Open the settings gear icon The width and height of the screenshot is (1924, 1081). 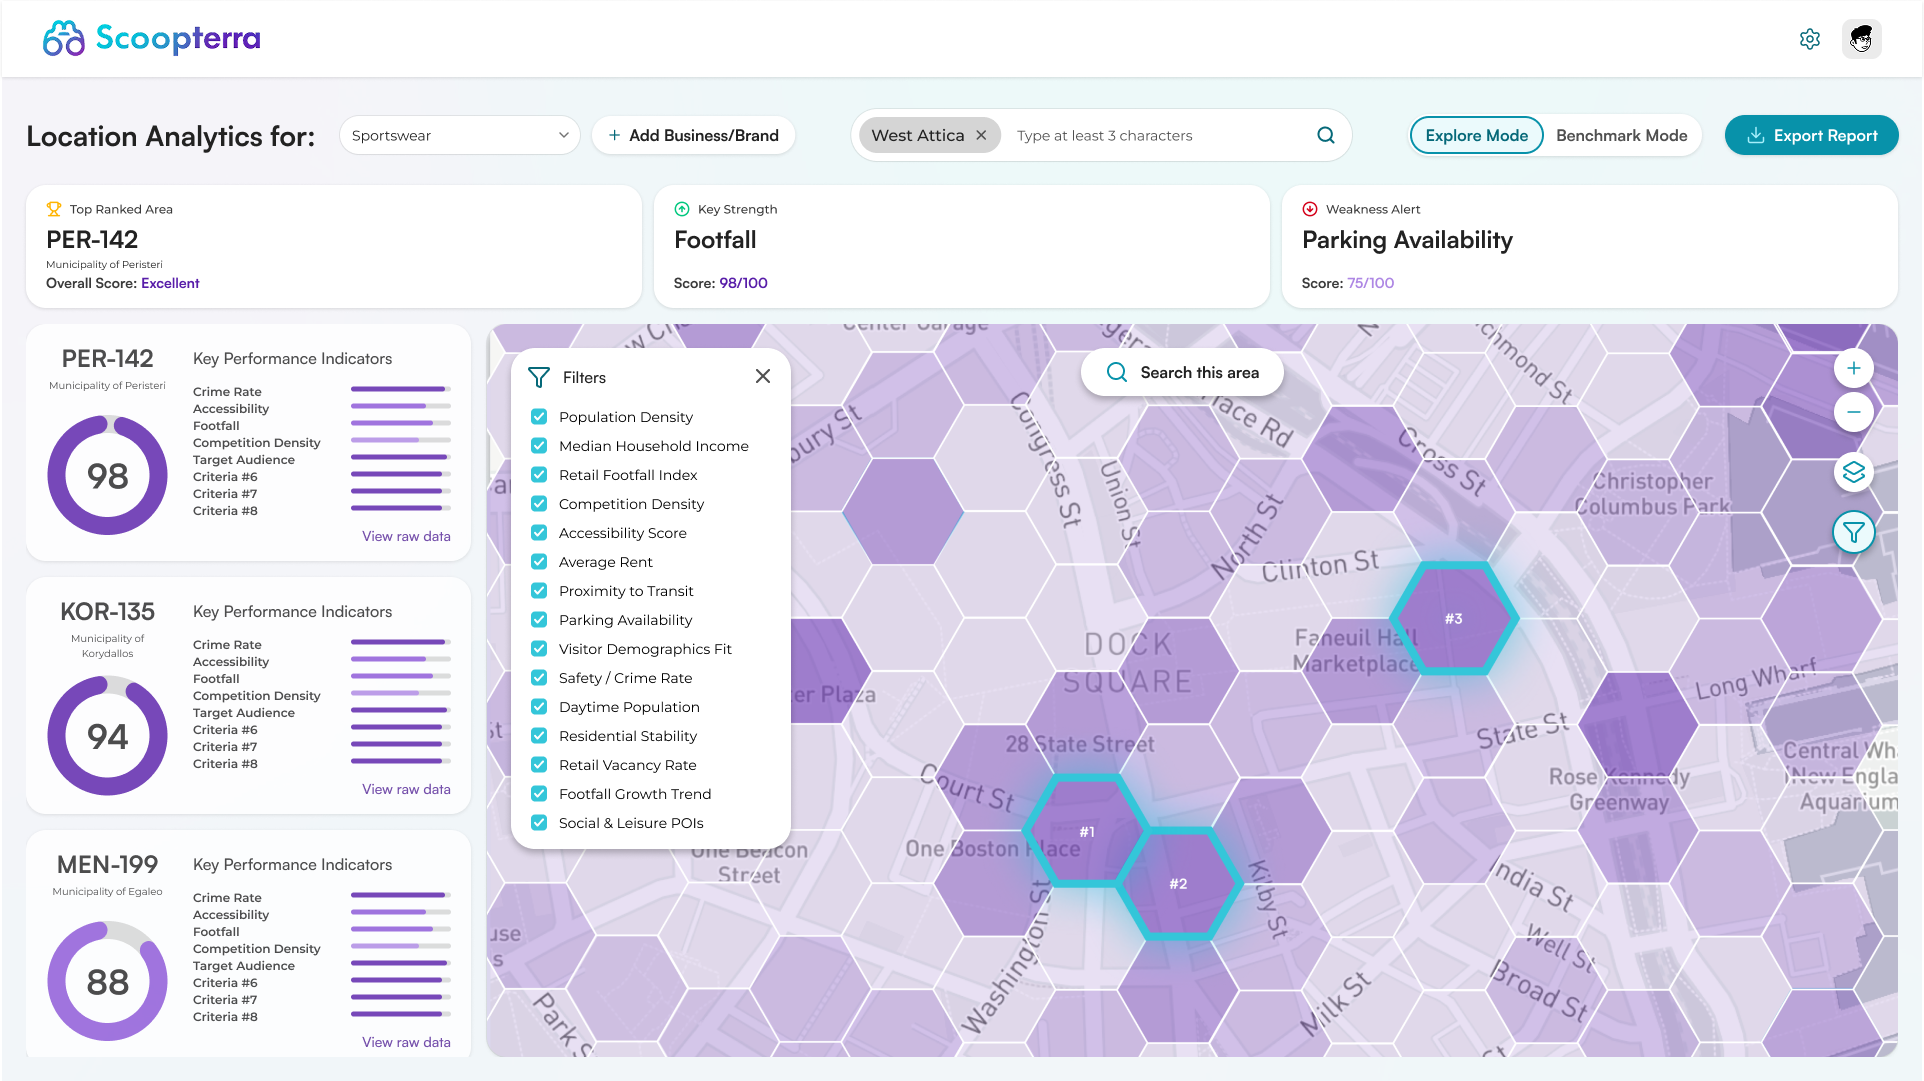1810,39
